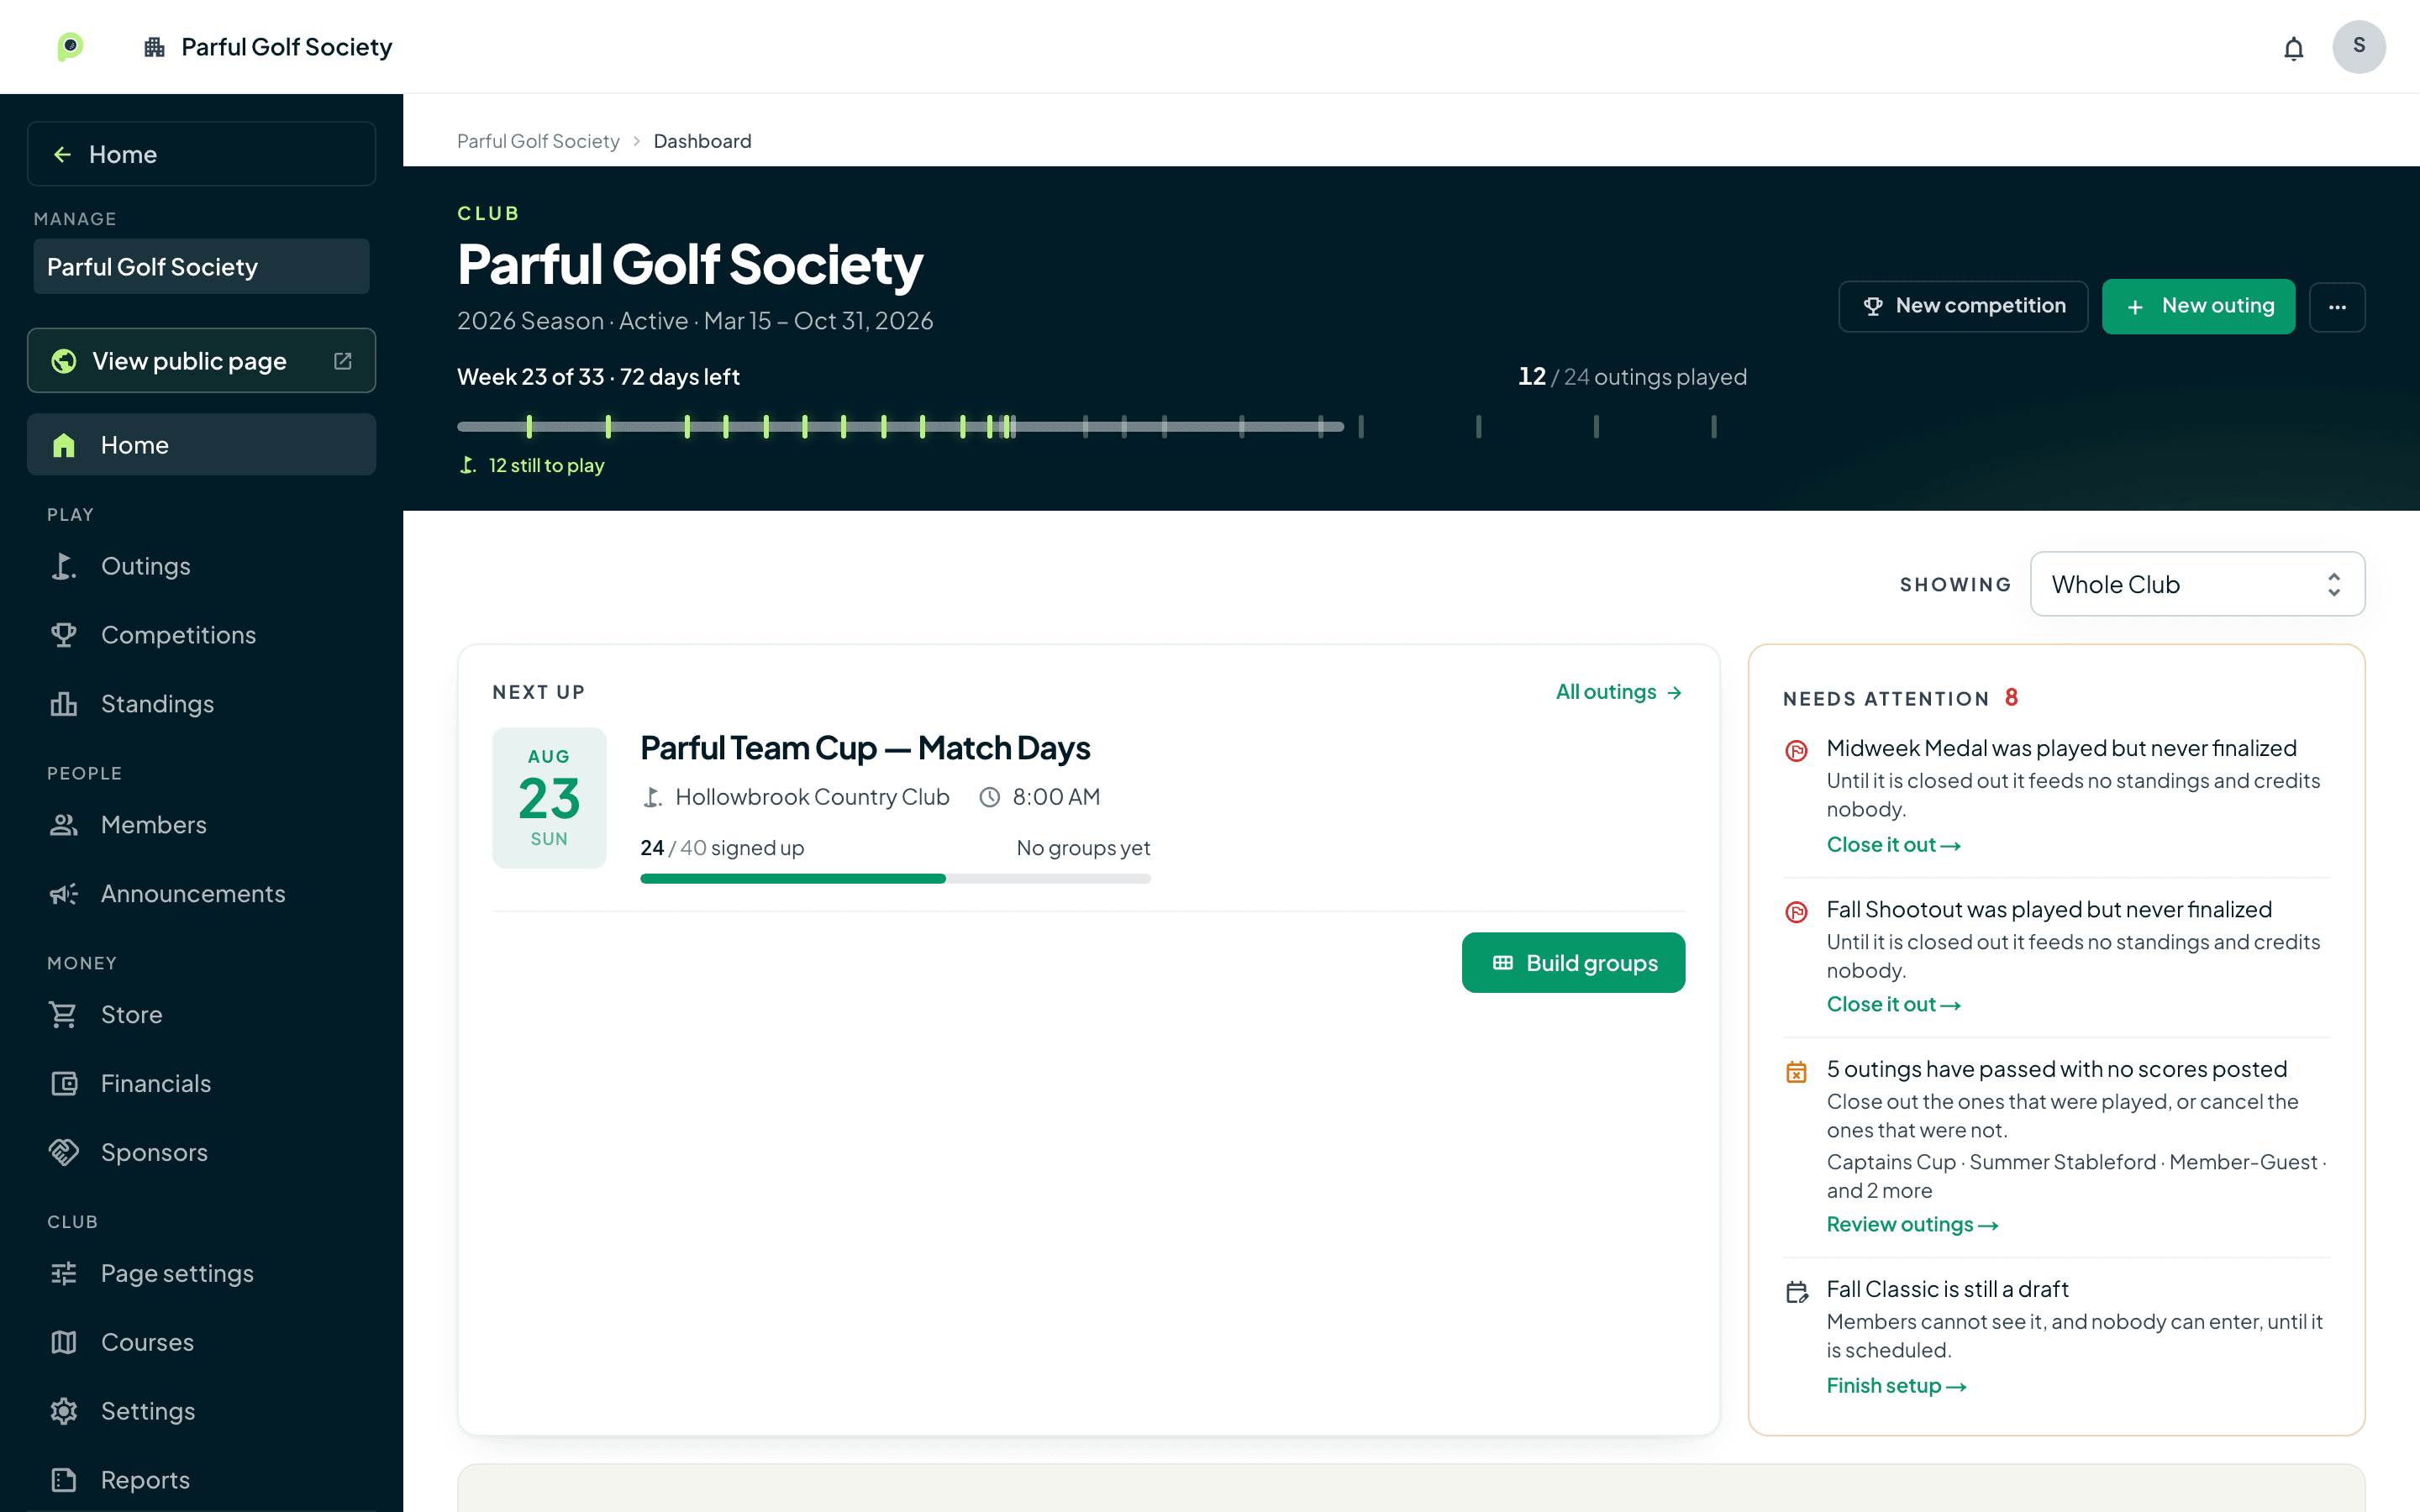Click the Store shopping cart icon
Screen dimensions: 2420x1512
pos(64,1015)
